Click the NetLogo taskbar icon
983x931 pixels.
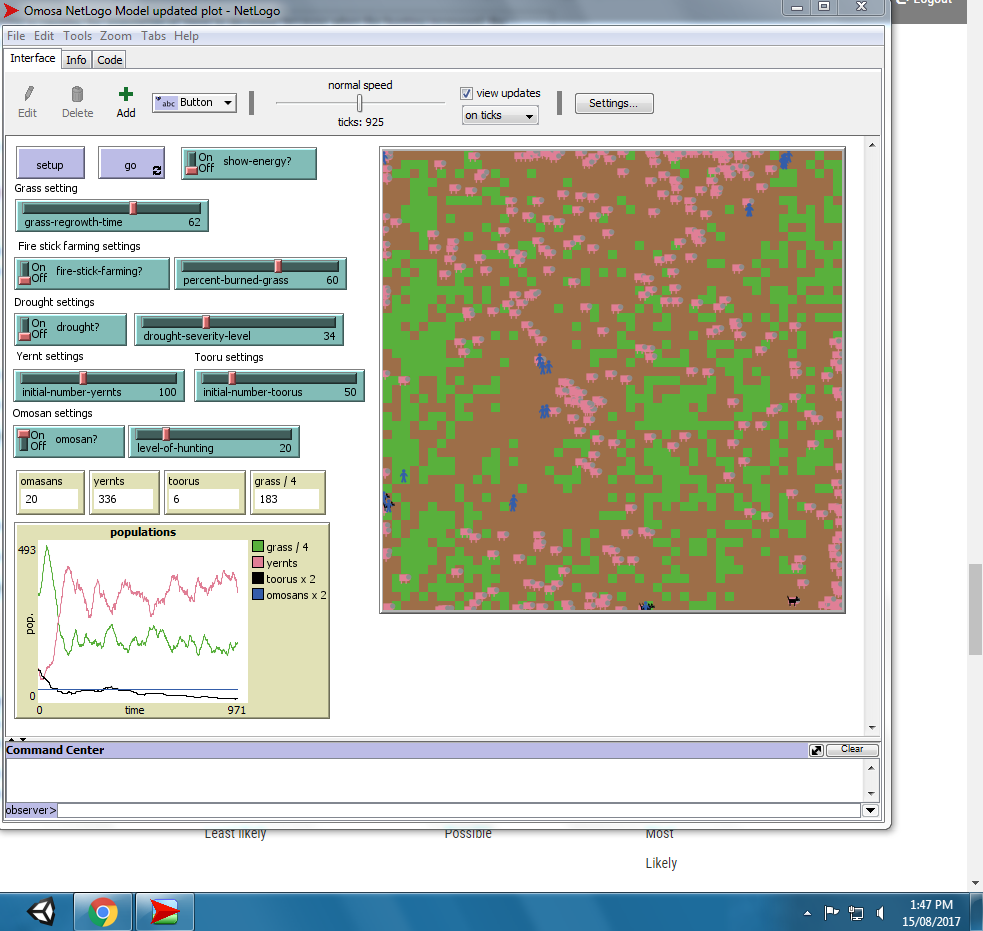coord(164,912)
